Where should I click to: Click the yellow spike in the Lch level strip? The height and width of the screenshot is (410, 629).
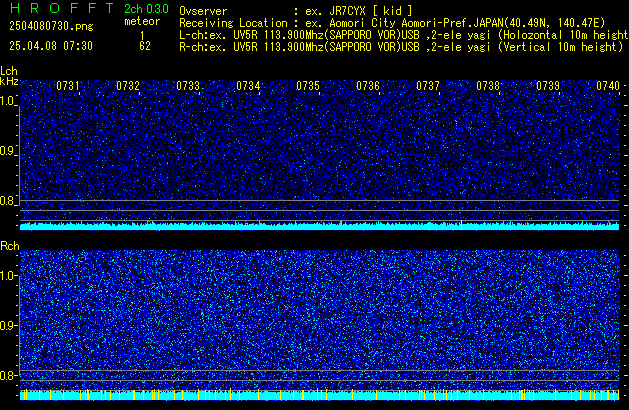click(461, 225)
